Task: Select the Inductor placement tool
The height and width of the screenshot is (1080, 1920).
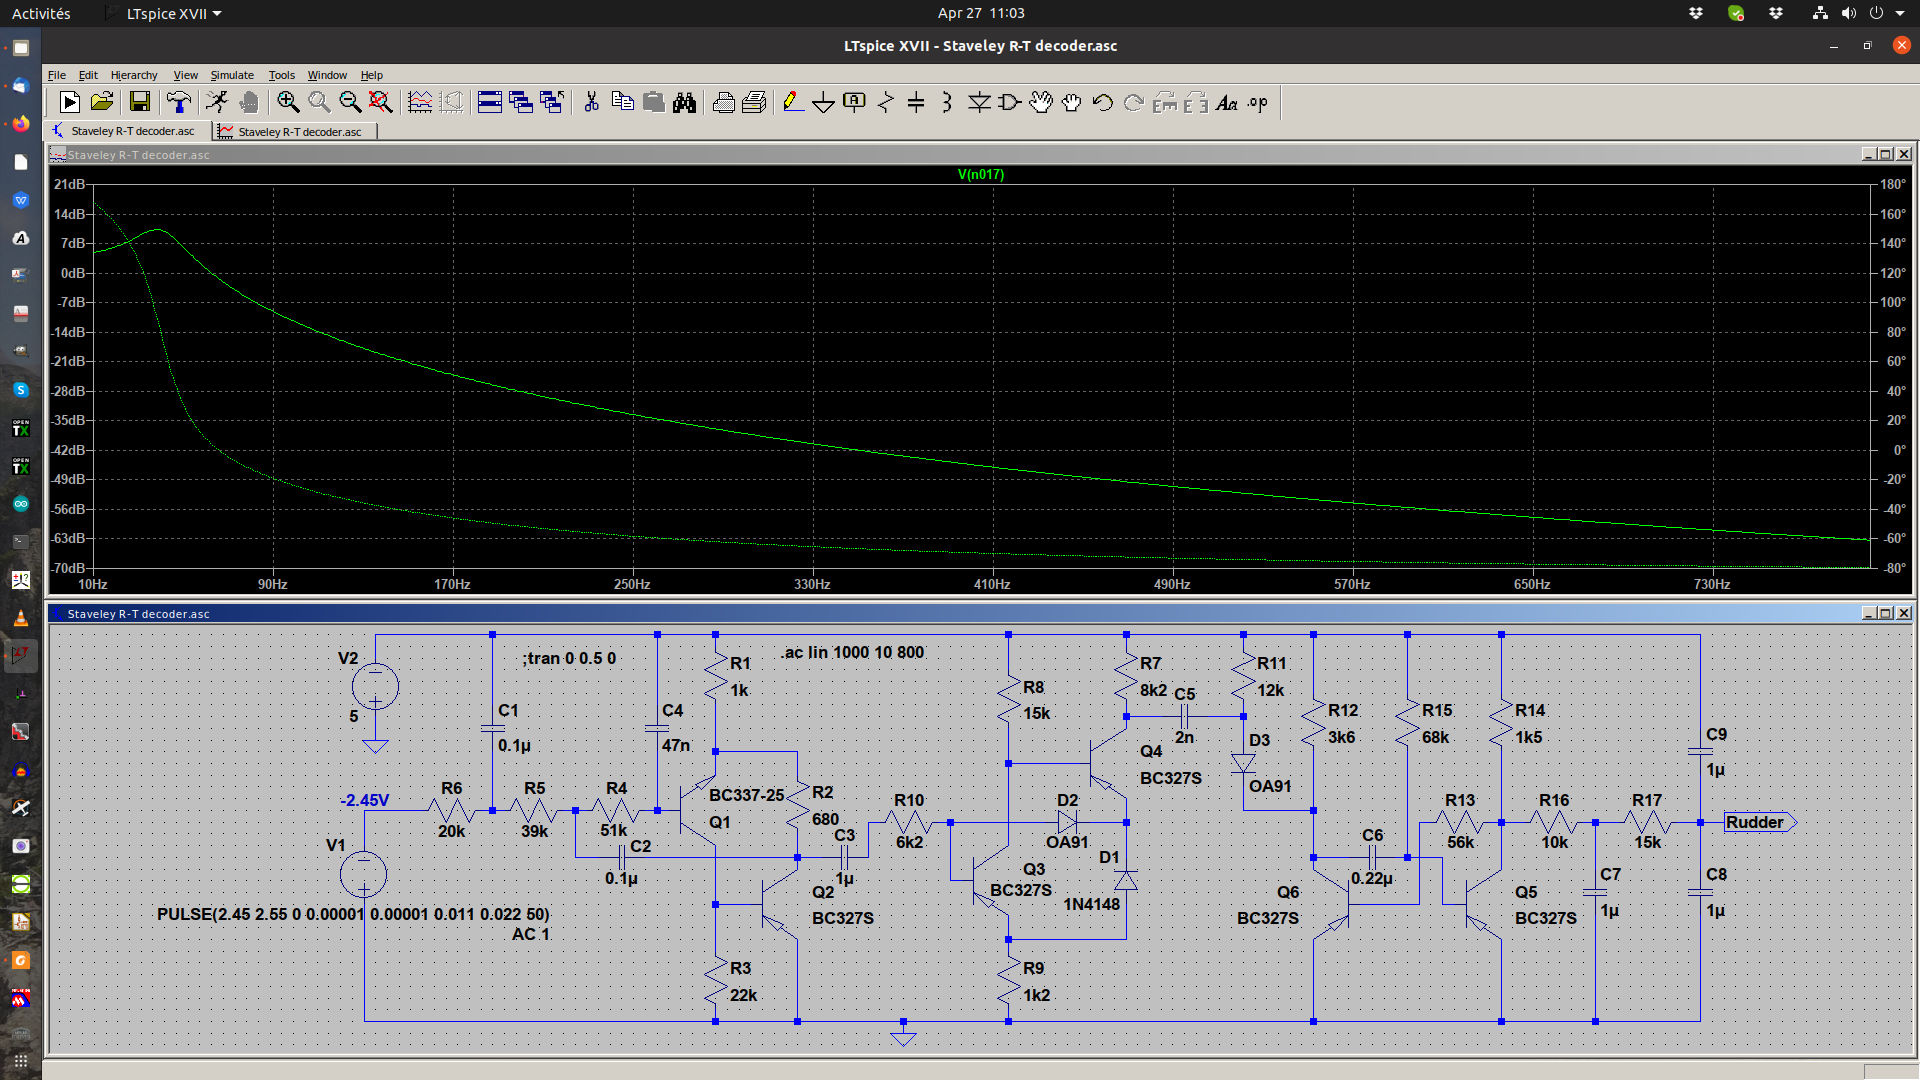Action: (946, 102)
